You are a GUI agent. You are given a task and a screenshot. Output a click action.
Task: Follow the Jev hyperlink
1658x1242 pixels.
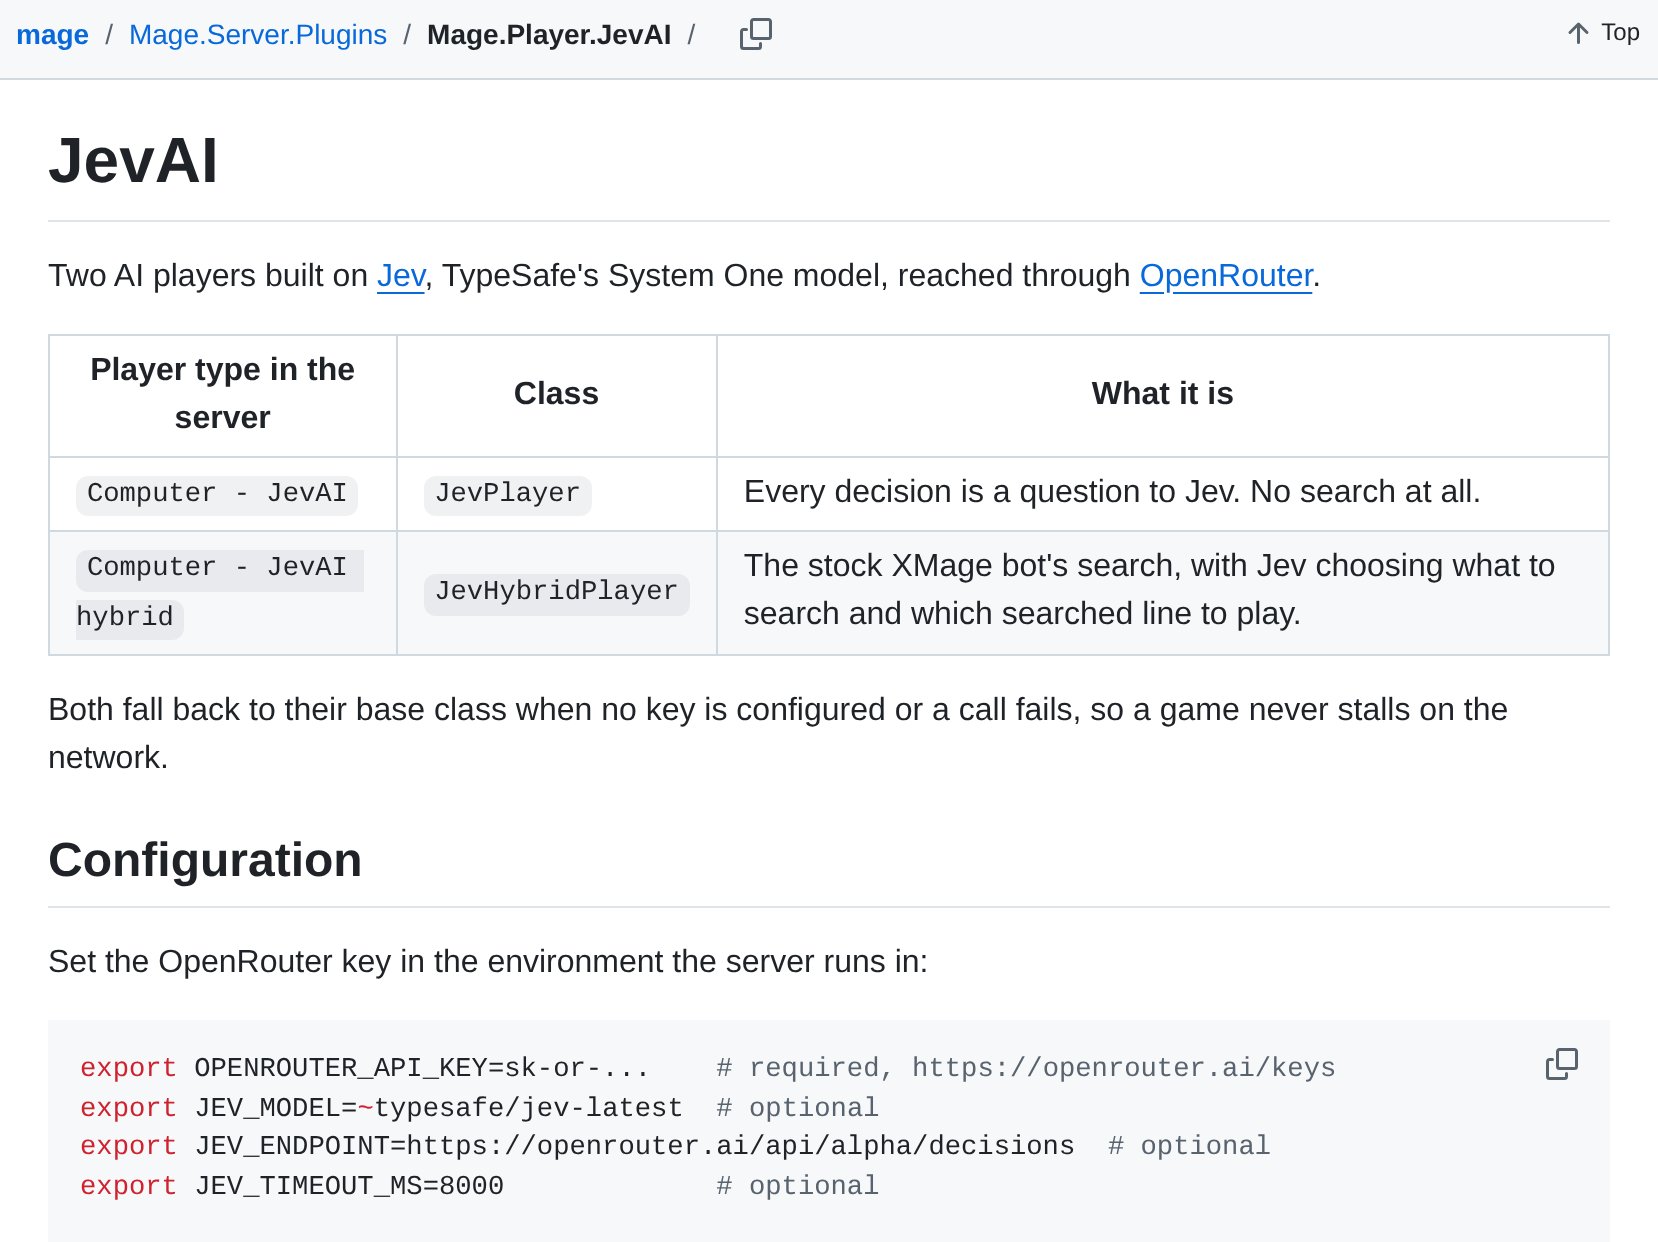(x=401, y=276)
